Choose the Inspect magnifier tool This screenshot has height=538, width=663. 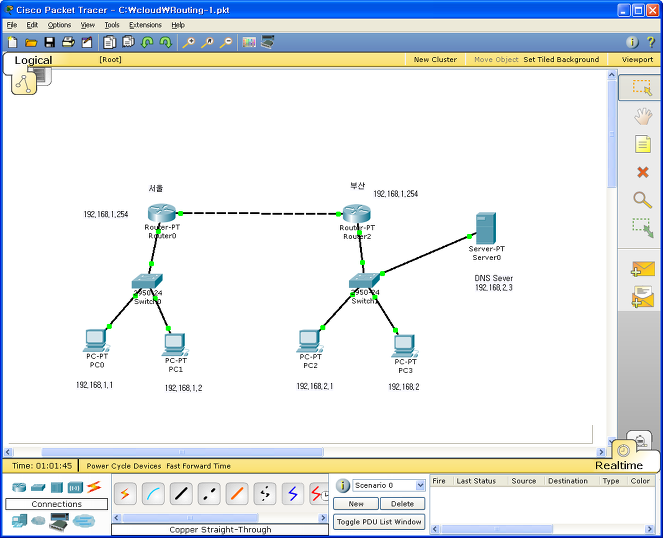point(642,200)
